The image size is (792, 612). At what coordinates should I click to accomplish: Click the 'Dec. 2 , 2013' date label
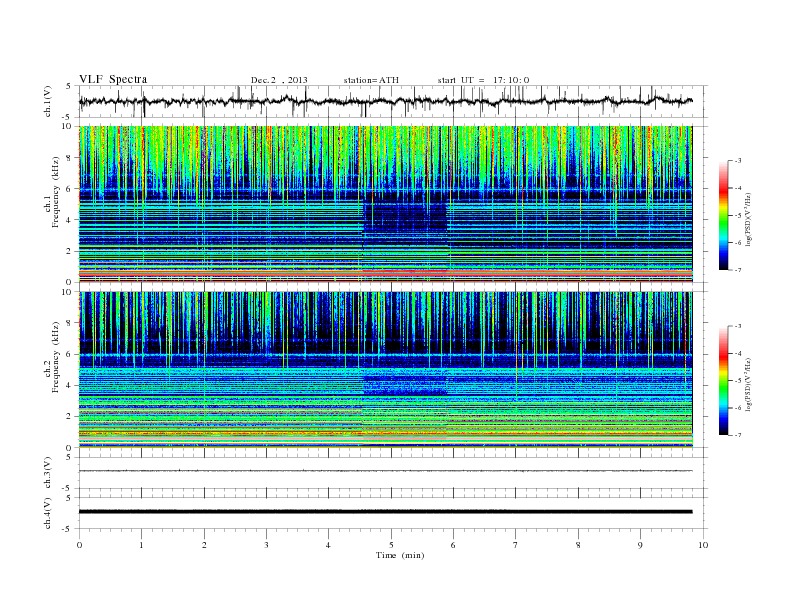coord(279,80)
